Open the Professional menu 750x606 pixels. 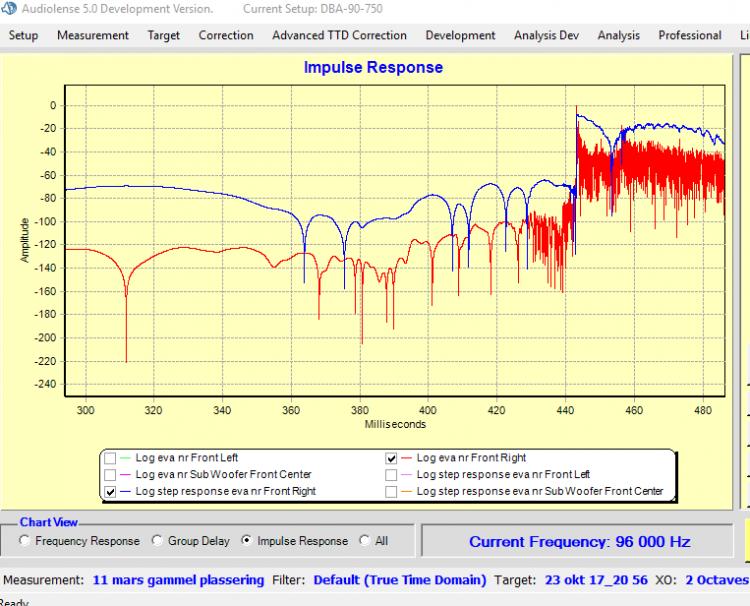pos(690,35)
